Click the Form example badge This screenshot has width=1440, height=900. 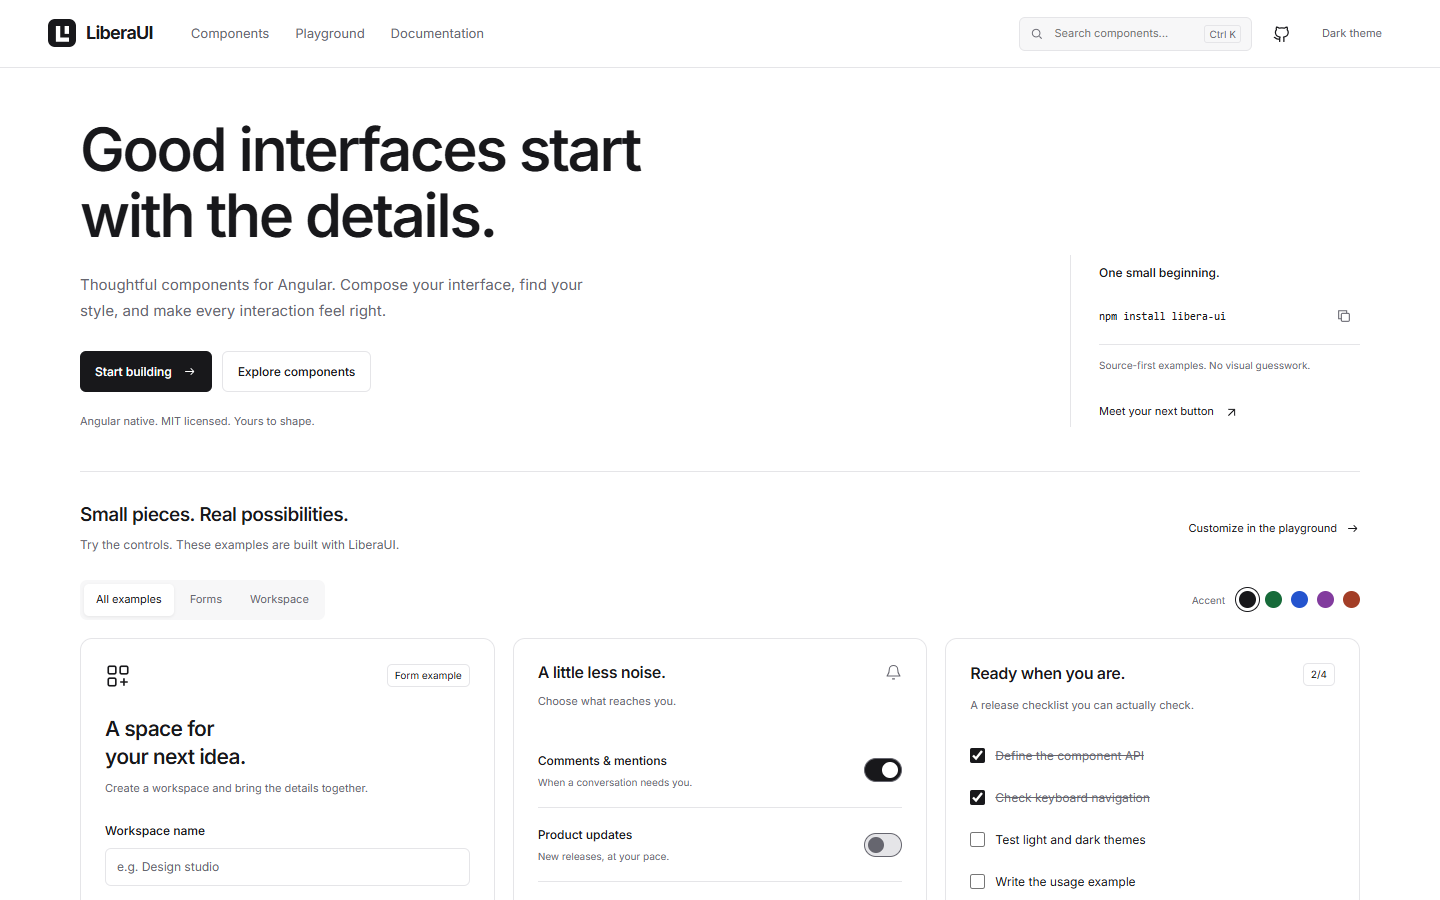pos(428,676)
